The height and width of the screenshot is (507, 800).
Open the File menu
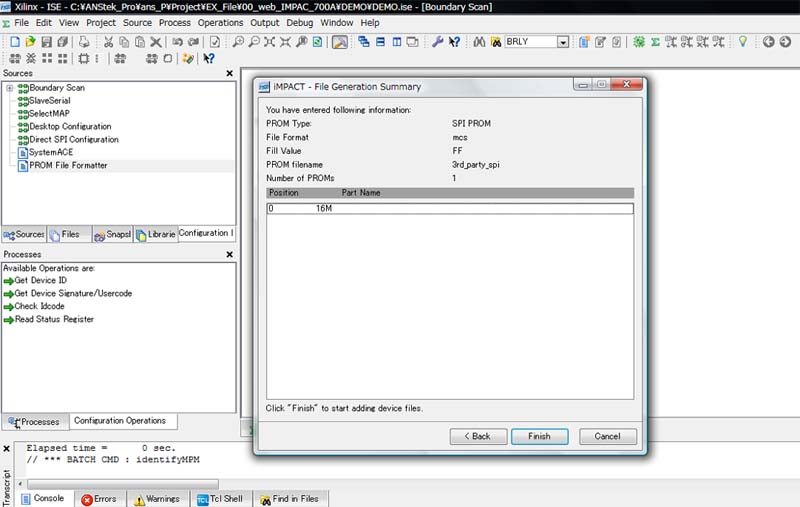pos(21,23)
